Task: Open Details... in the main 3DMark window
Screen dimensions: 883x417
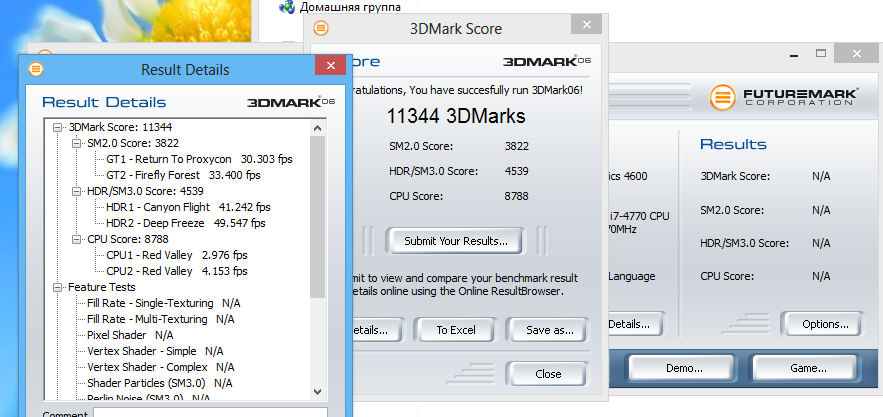Action: tap(635, 324)
